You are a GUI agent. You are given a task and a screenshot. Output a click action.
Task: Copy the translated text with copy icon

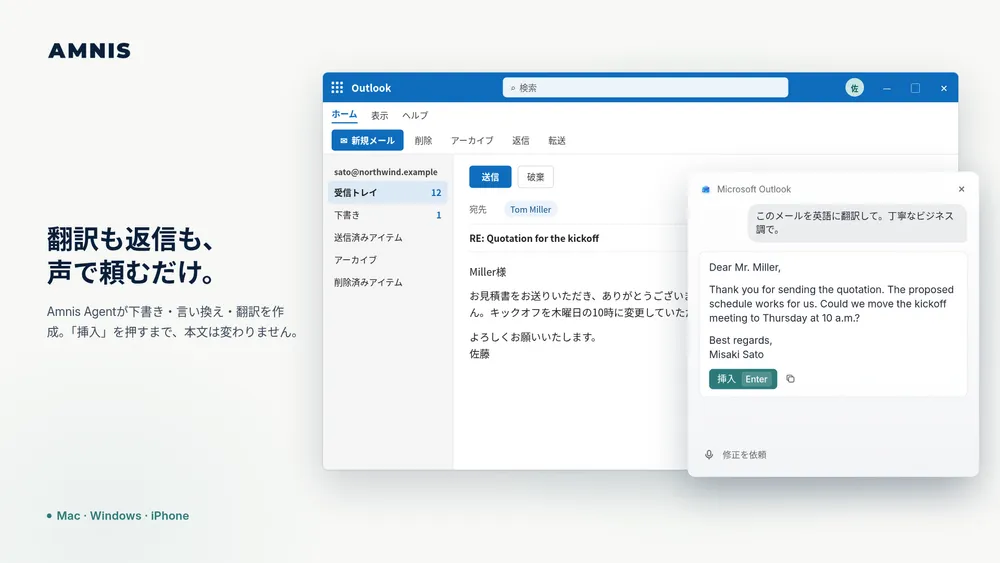pyautogui.click(x=790, y=379)
